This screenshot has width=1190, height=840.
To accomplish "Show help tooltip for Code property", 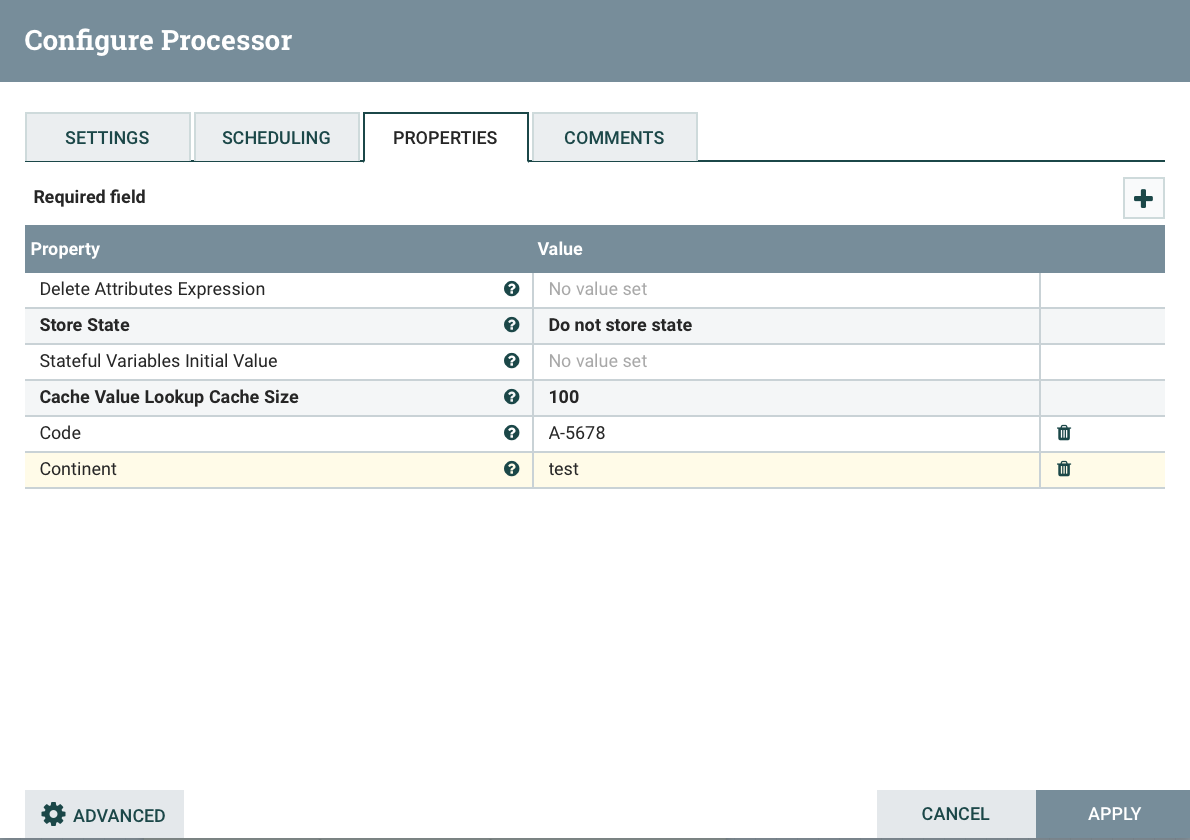I will point(511,433).
